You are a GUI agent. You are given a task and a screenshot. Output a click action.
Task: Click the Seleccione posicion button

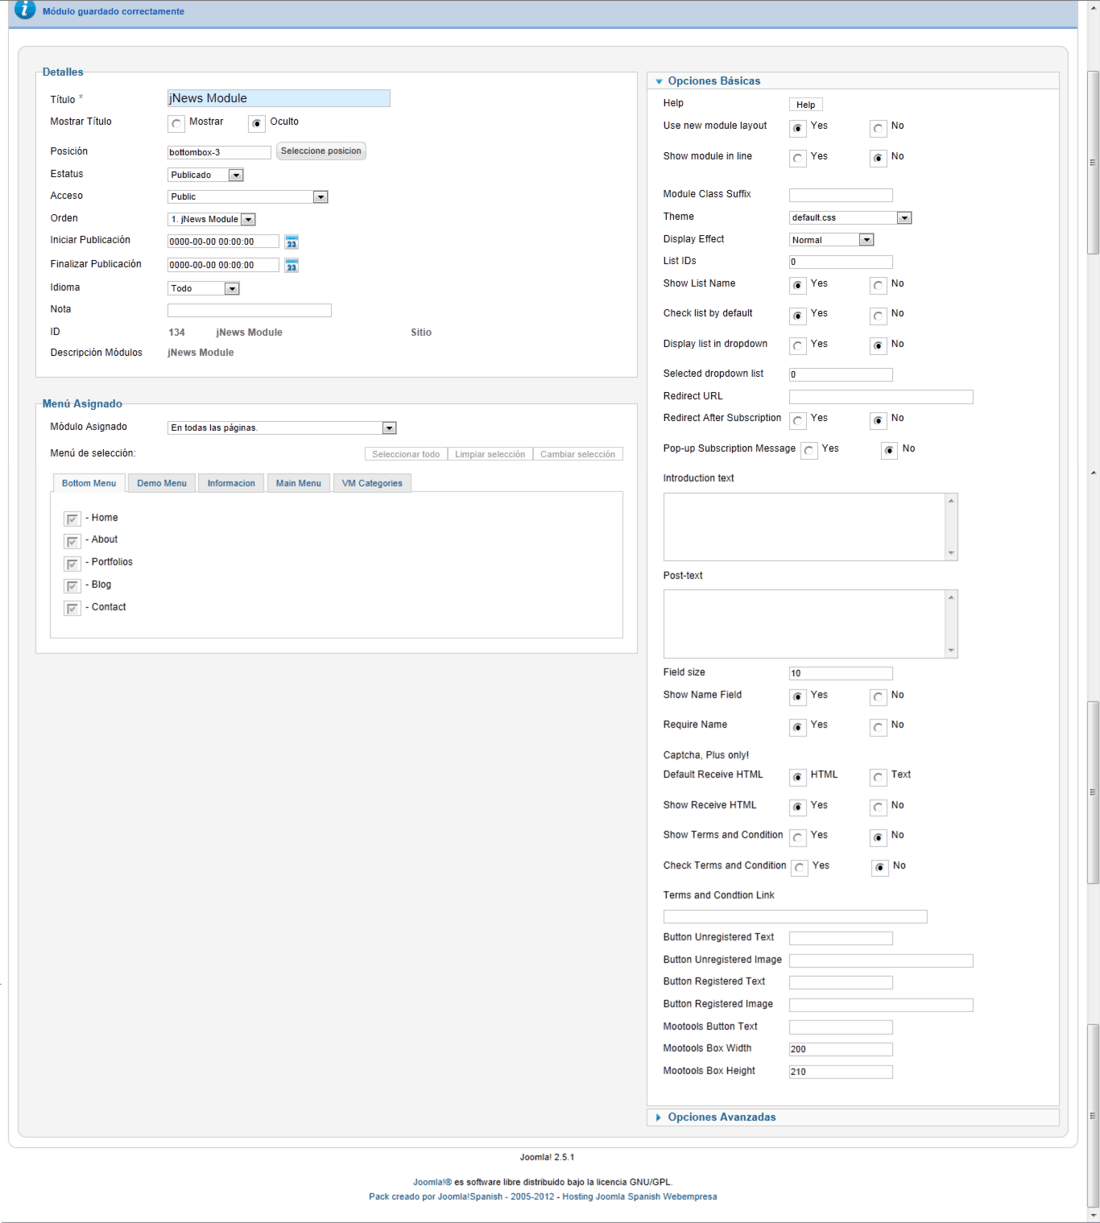coord(321,151)
